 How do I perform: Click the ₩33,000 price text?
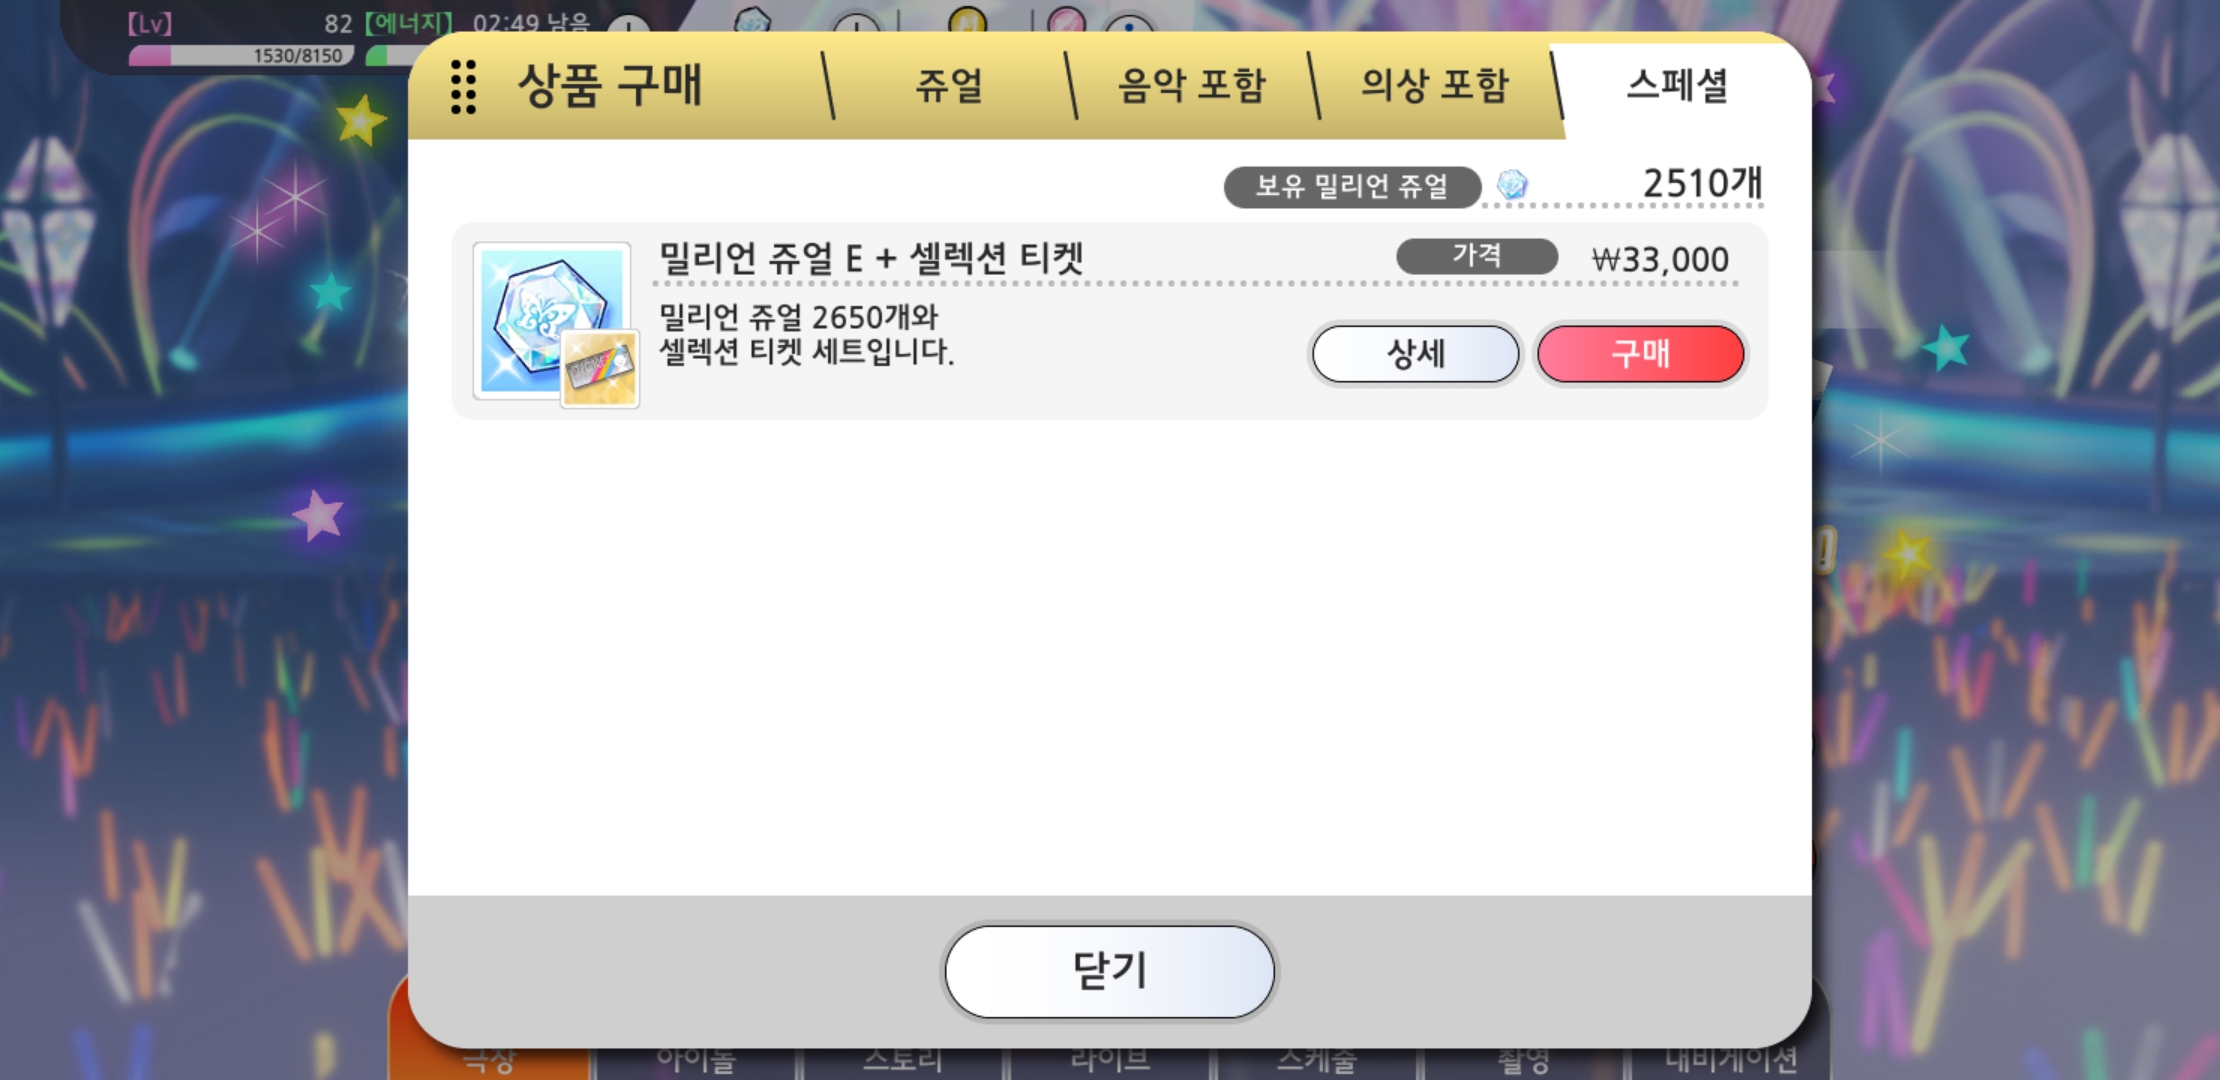1660,260
